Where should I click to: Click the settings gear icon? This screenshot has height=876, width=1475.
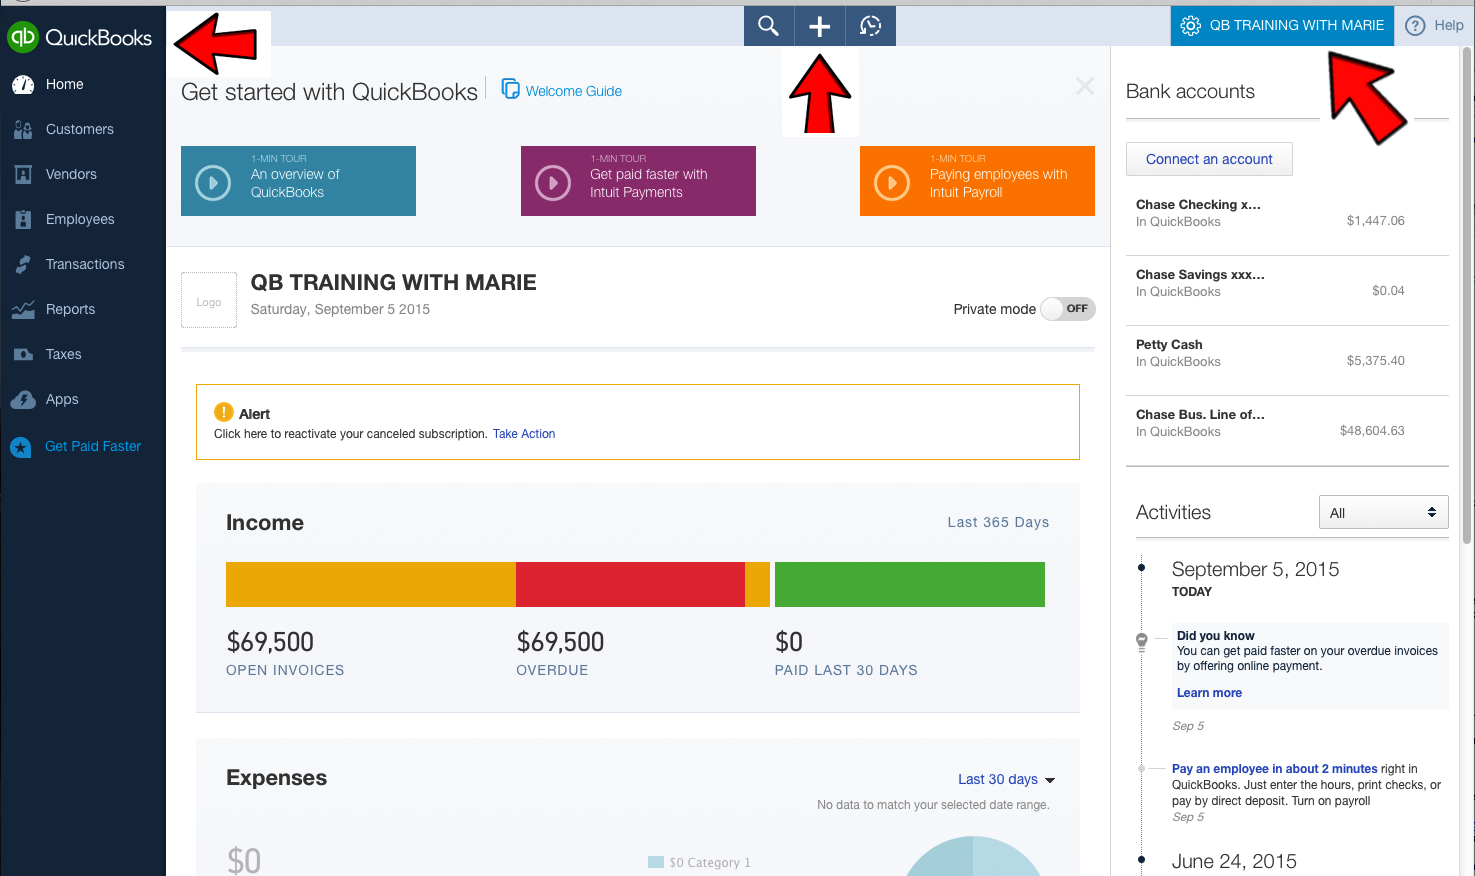[1190, 26]
